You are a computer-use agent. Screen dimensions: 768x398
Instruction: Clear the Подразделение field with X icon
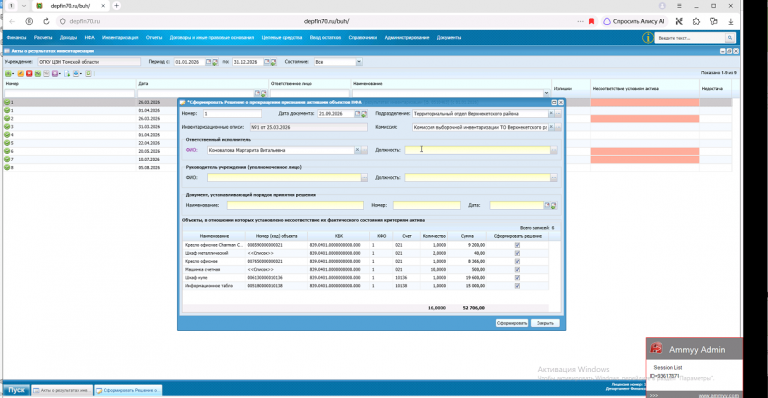[551, 114]
